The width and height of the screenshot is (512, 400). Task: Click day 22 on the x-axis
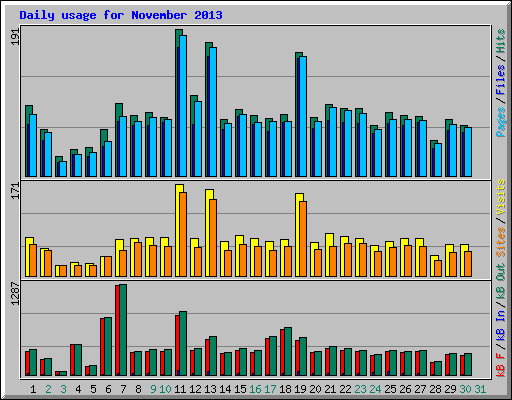click(x=345, y=389)
